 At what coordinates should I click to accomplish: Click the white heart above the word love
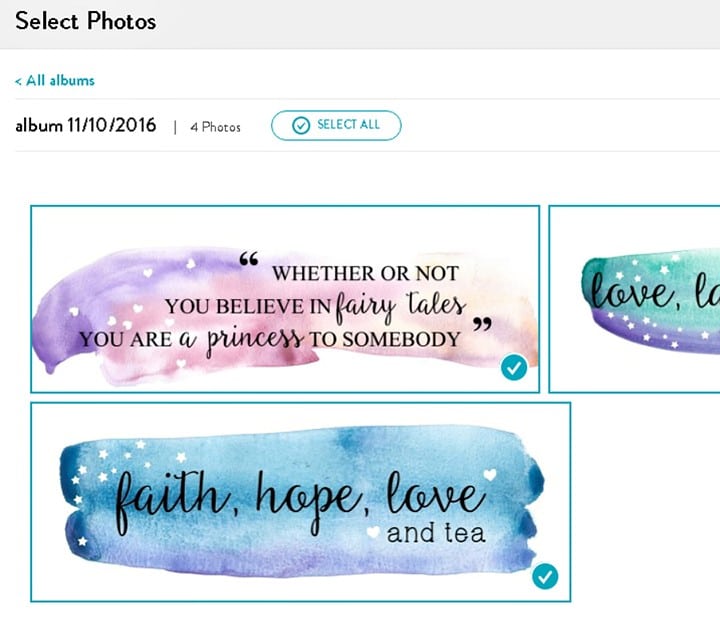[490, 474]
